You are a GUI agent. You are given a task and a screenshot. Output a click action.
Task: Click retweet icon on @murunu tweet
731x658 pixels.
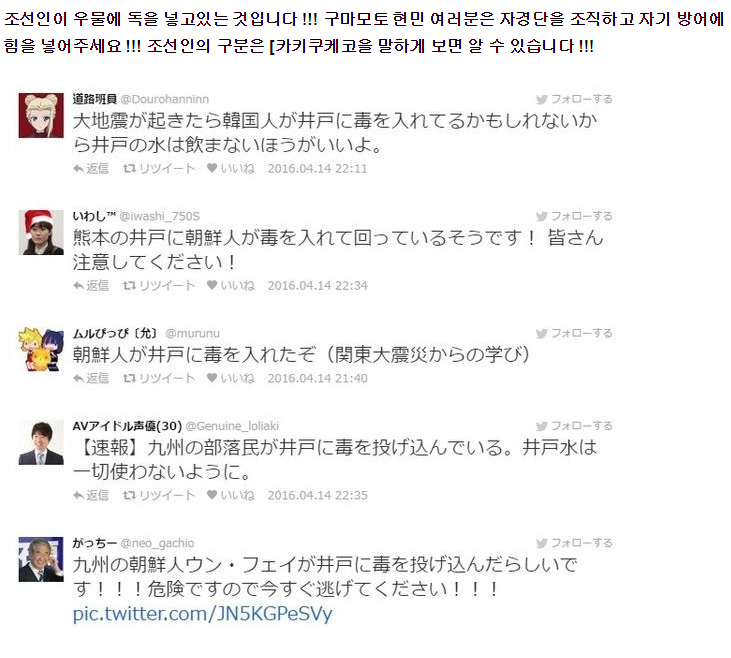click(x=129, y=378)
